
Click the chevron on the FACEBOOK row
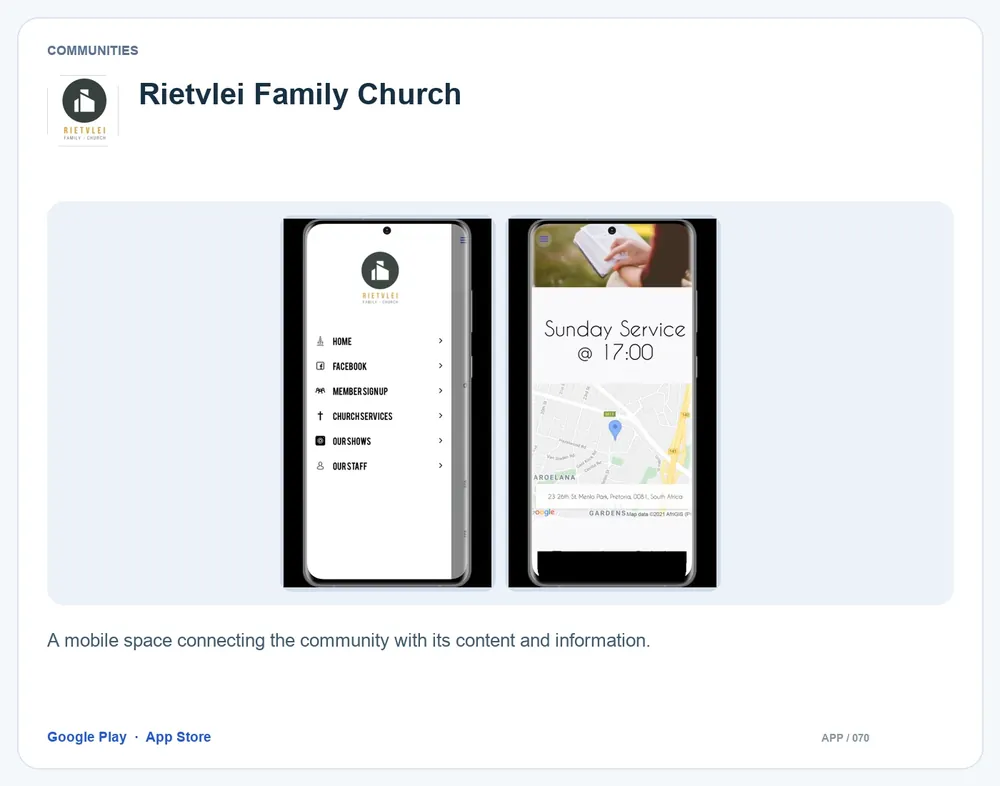pos(441,366)
